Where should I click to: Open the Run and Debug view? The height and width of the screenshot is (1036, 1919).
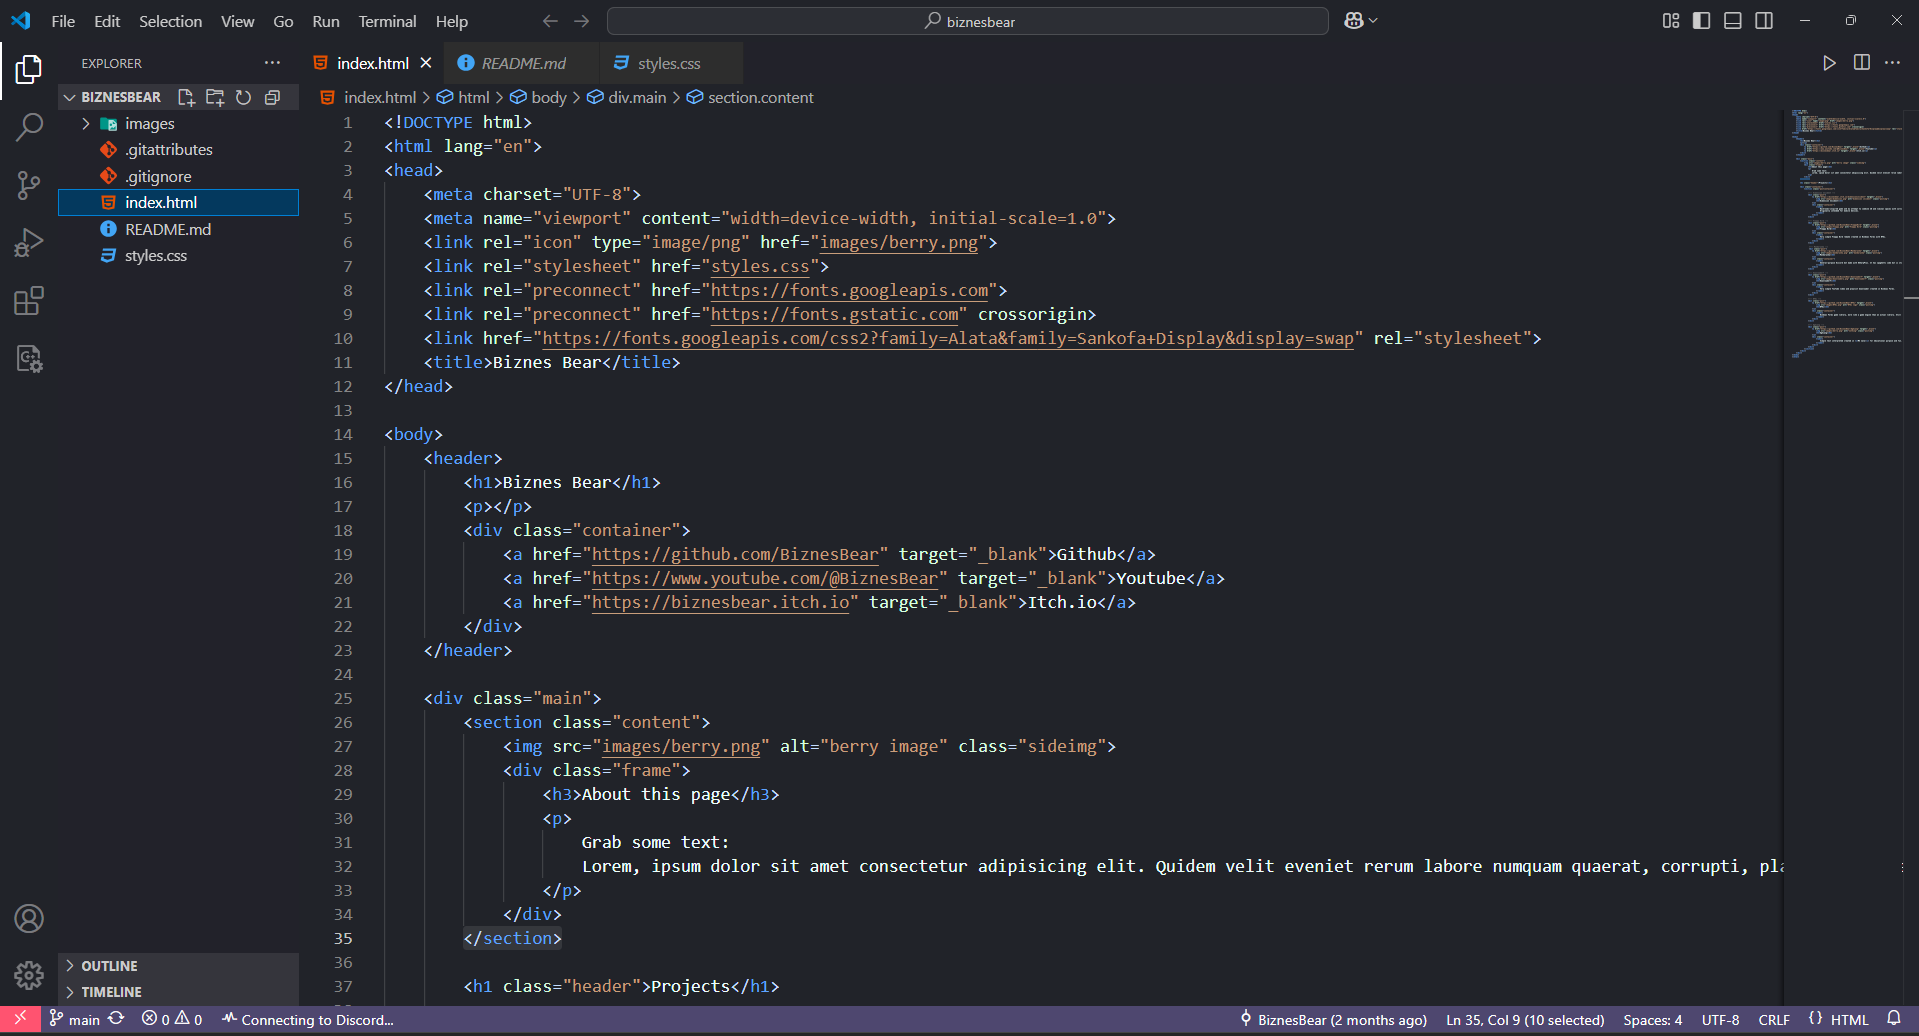pos(29,243)
